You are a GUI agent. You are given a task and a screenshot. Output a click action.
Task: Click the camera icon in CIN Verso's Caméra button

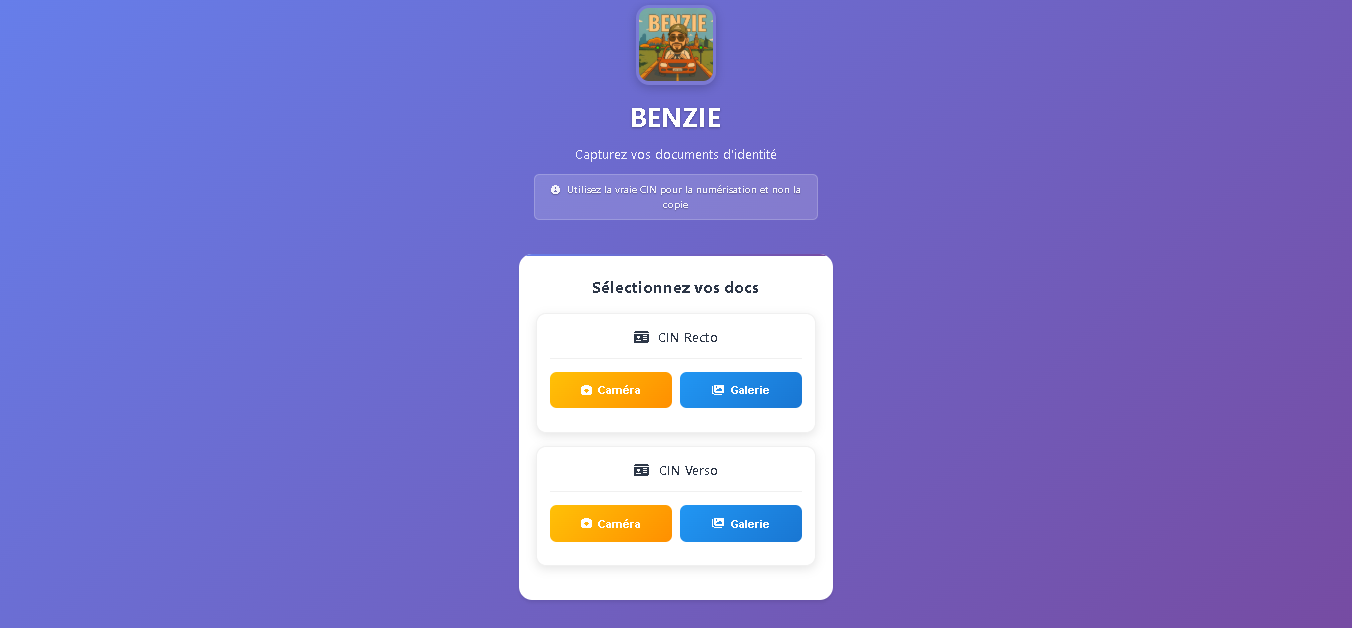(587, 523)
